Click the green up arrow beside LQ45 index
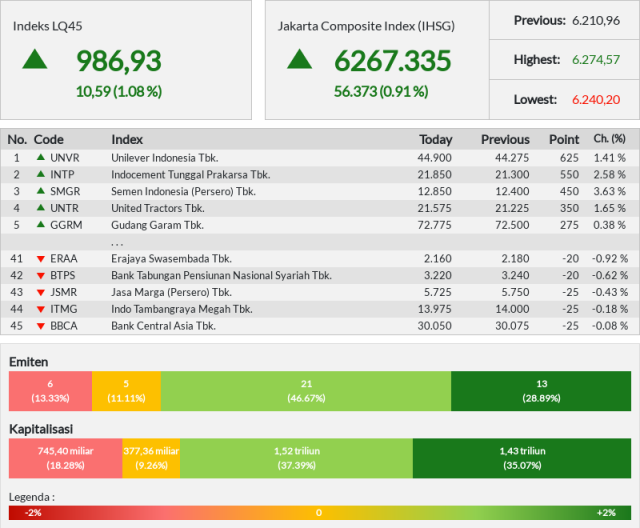 (35, 59)
